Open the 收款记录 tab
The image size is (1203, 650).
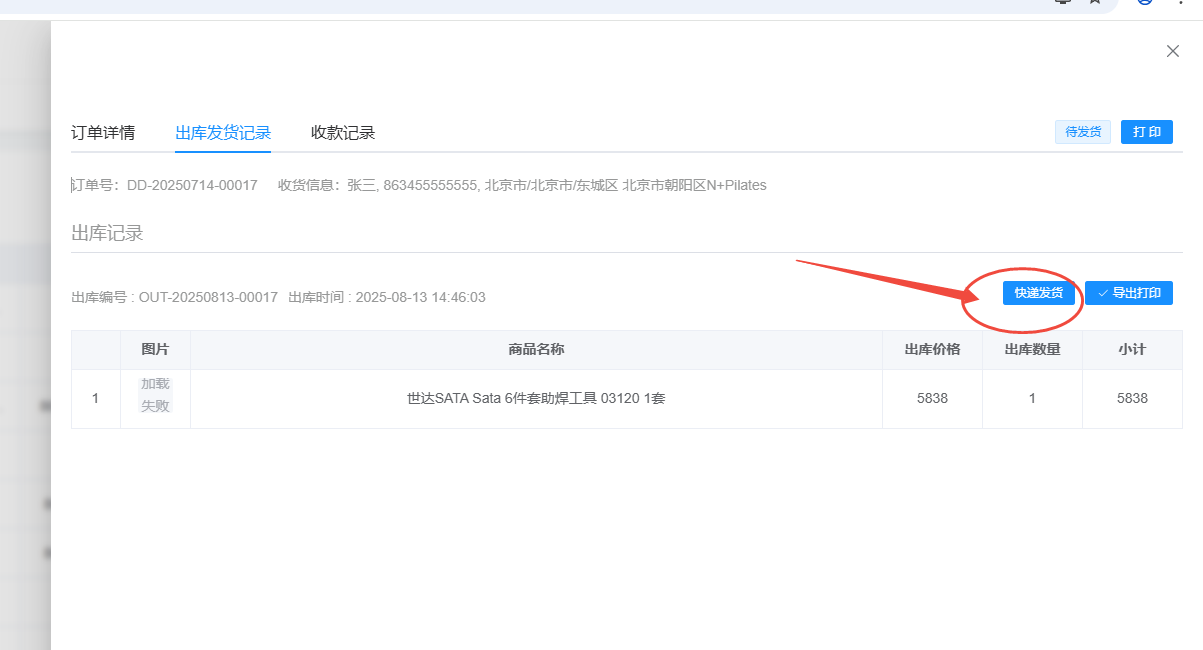point(343,133)
